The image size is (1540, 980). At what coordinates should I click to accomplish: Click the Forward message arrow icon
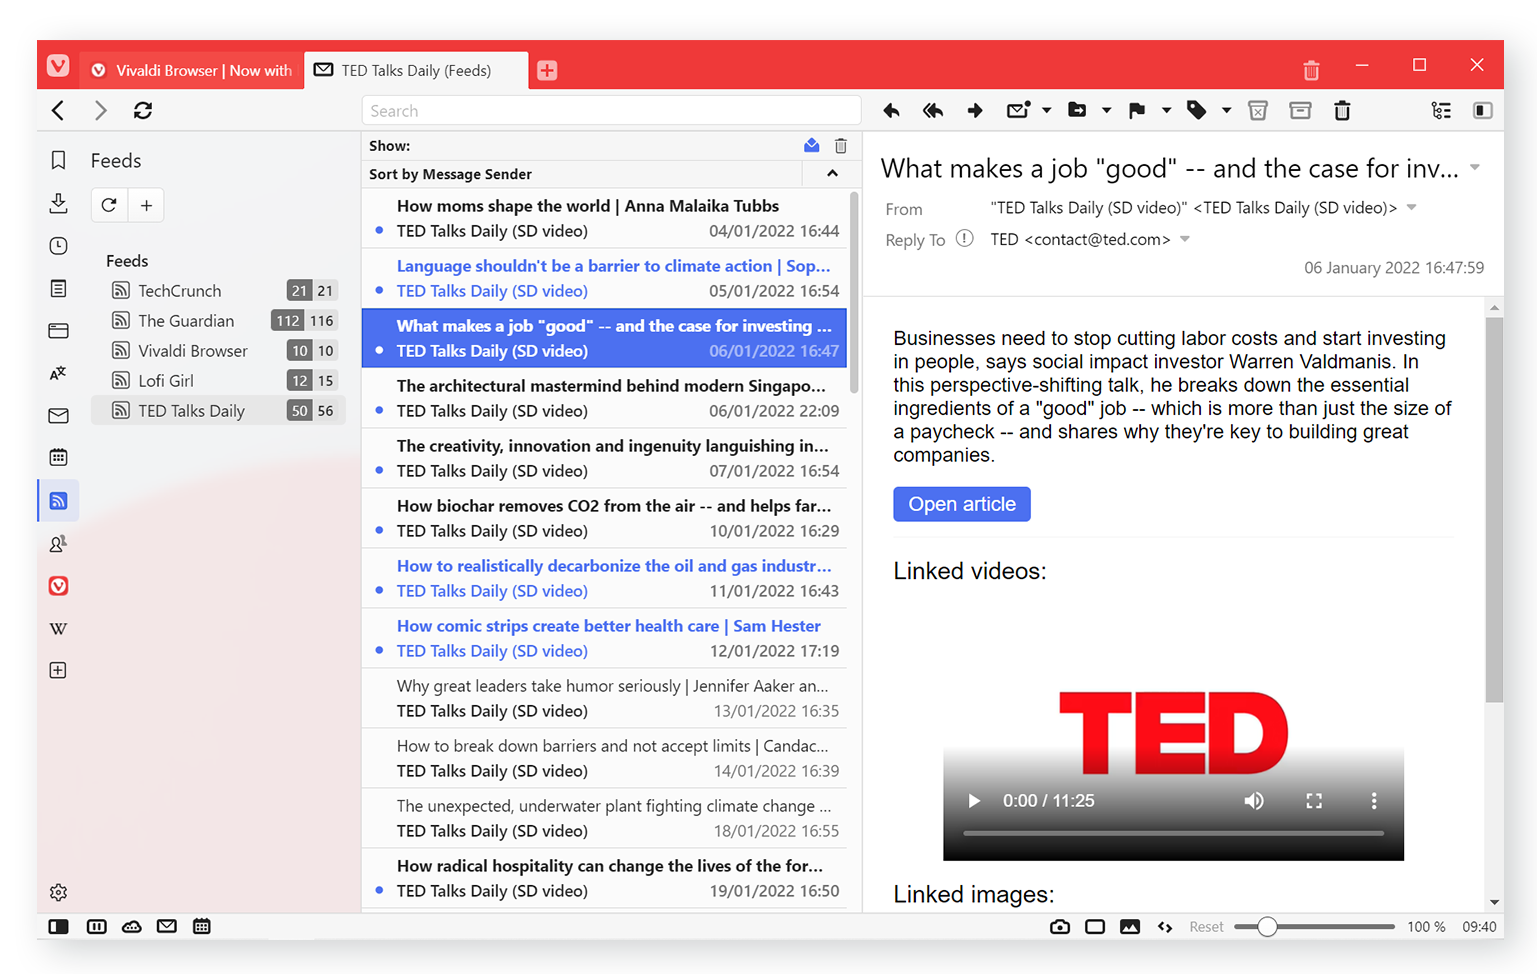tap(975, 111)
